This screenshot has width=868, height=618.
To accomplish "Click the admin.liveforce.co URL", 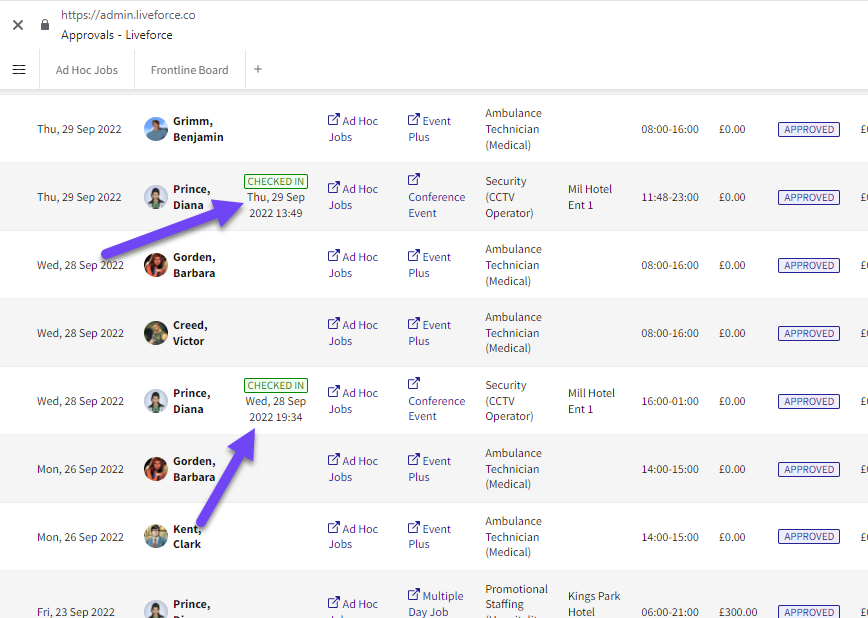I will pyautogui.click(x=128, y=15).
